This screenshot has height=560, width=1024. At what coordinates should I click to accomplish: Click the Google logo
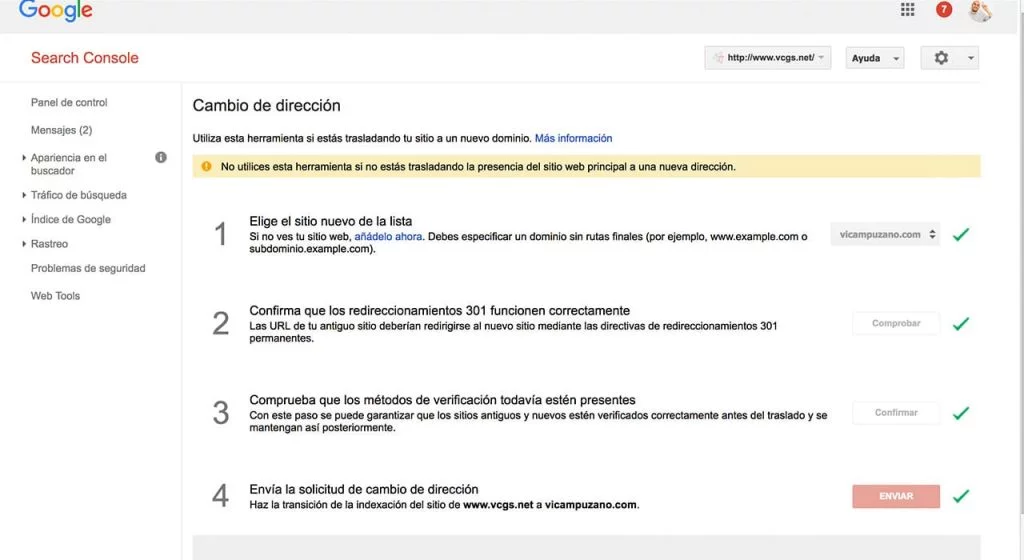tap(56, 10)
